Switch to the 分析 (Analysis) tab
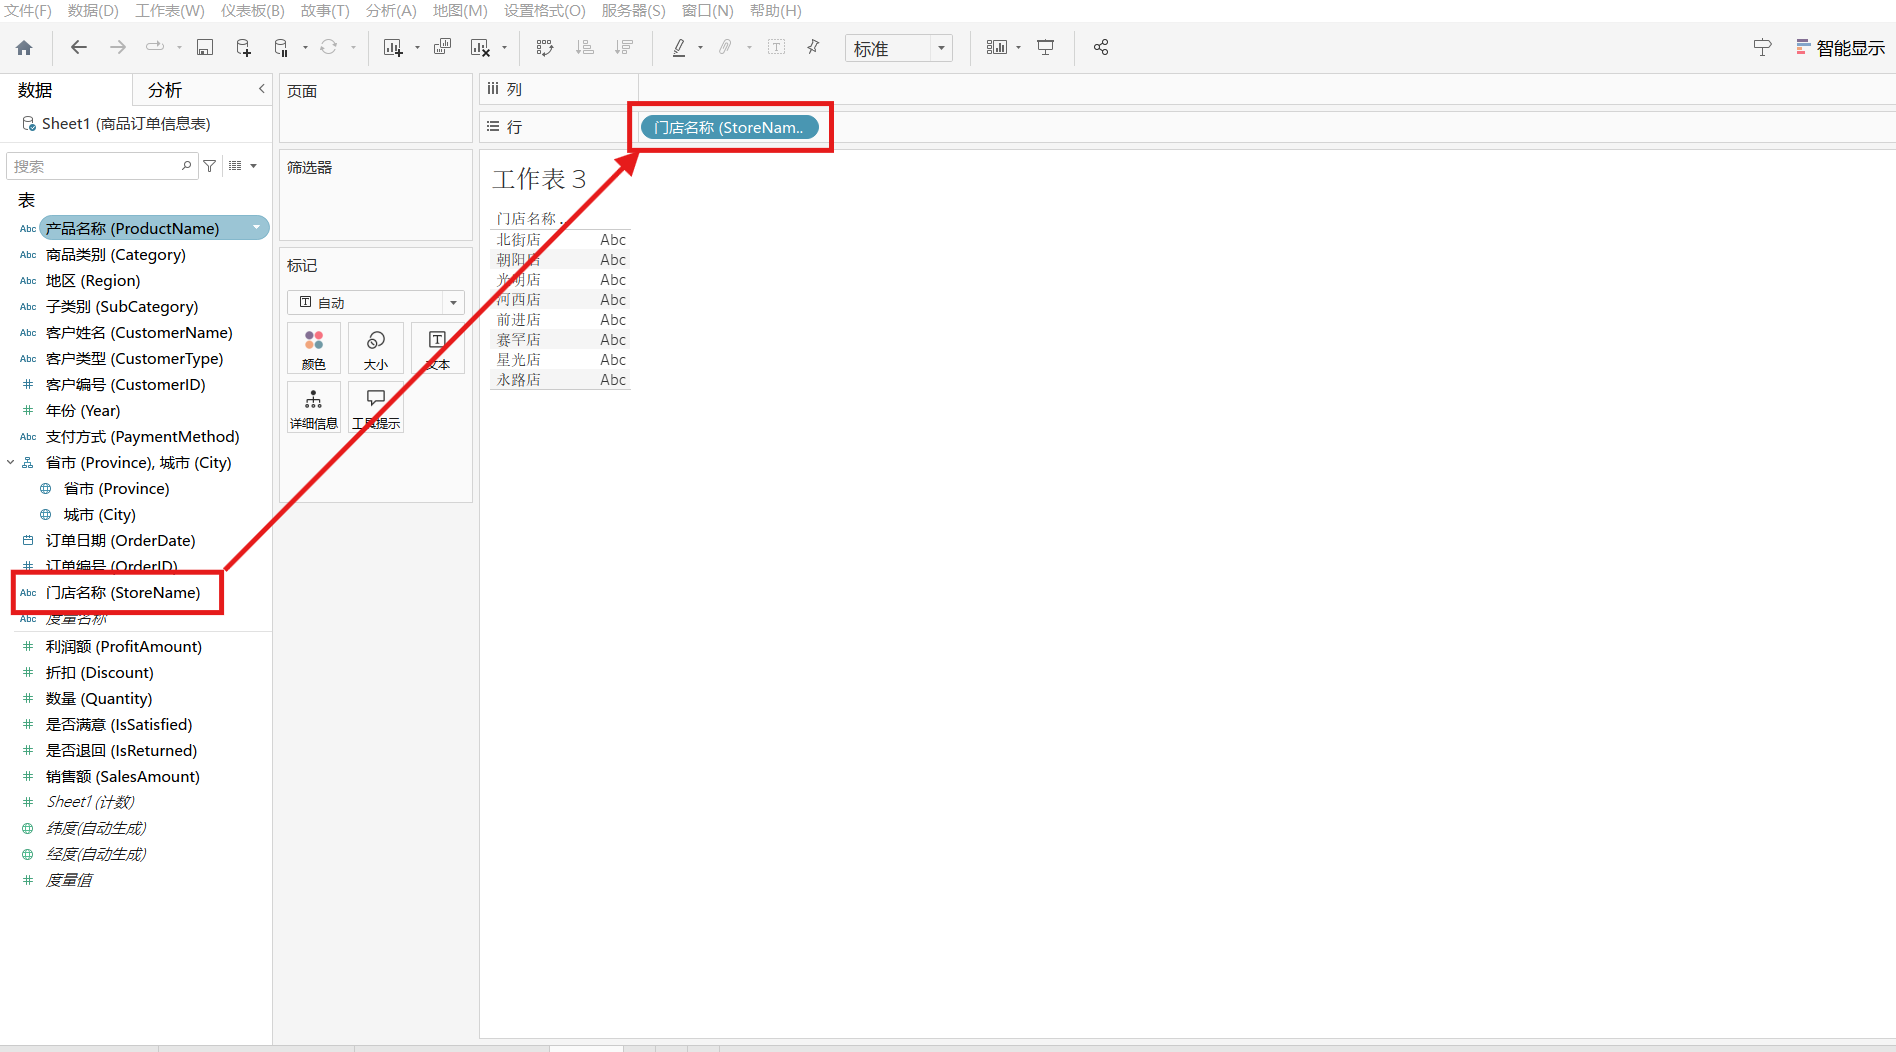 coord(165,90)
